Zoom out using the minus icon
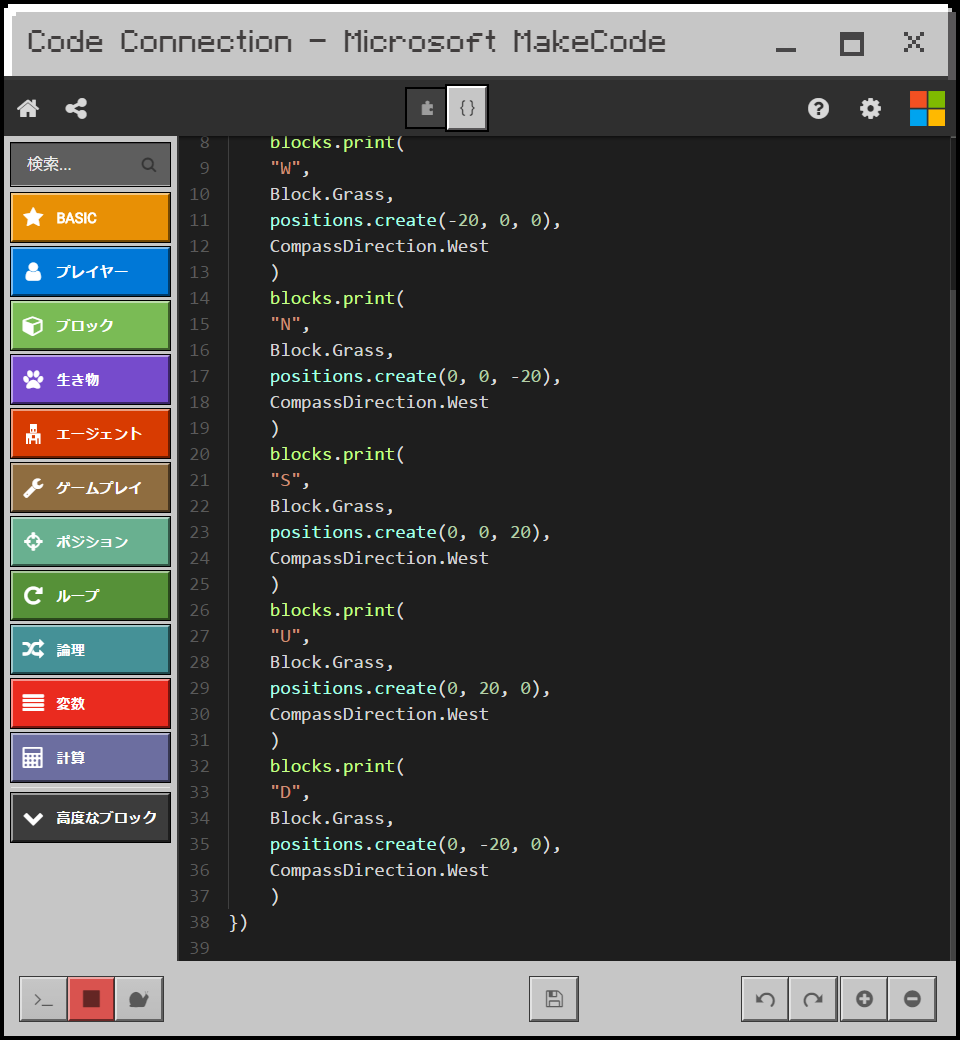Viewport: 960px width, 1040px height. [912, 998]
